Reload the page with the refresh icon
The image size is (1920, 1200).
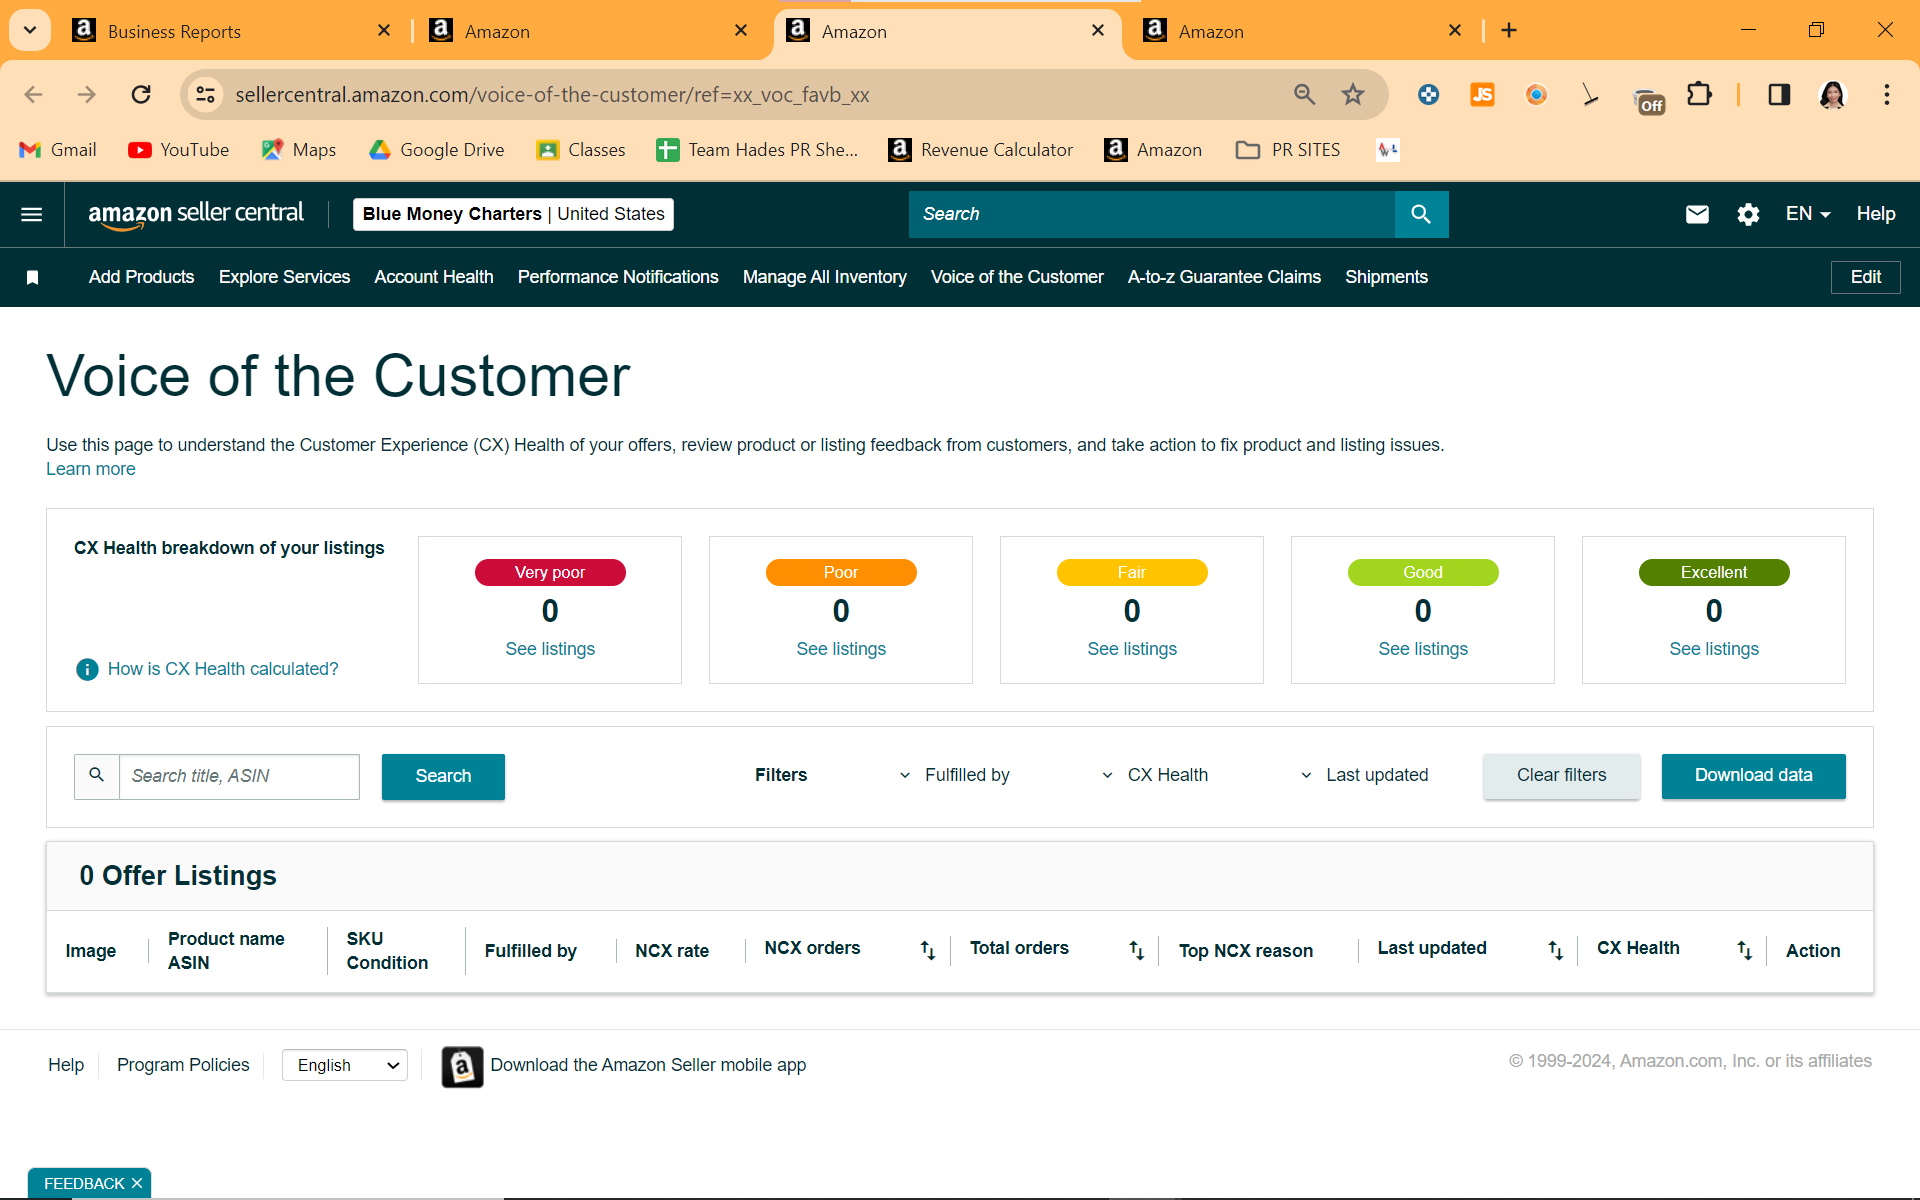pyautogui.click(x=141, y=94)
